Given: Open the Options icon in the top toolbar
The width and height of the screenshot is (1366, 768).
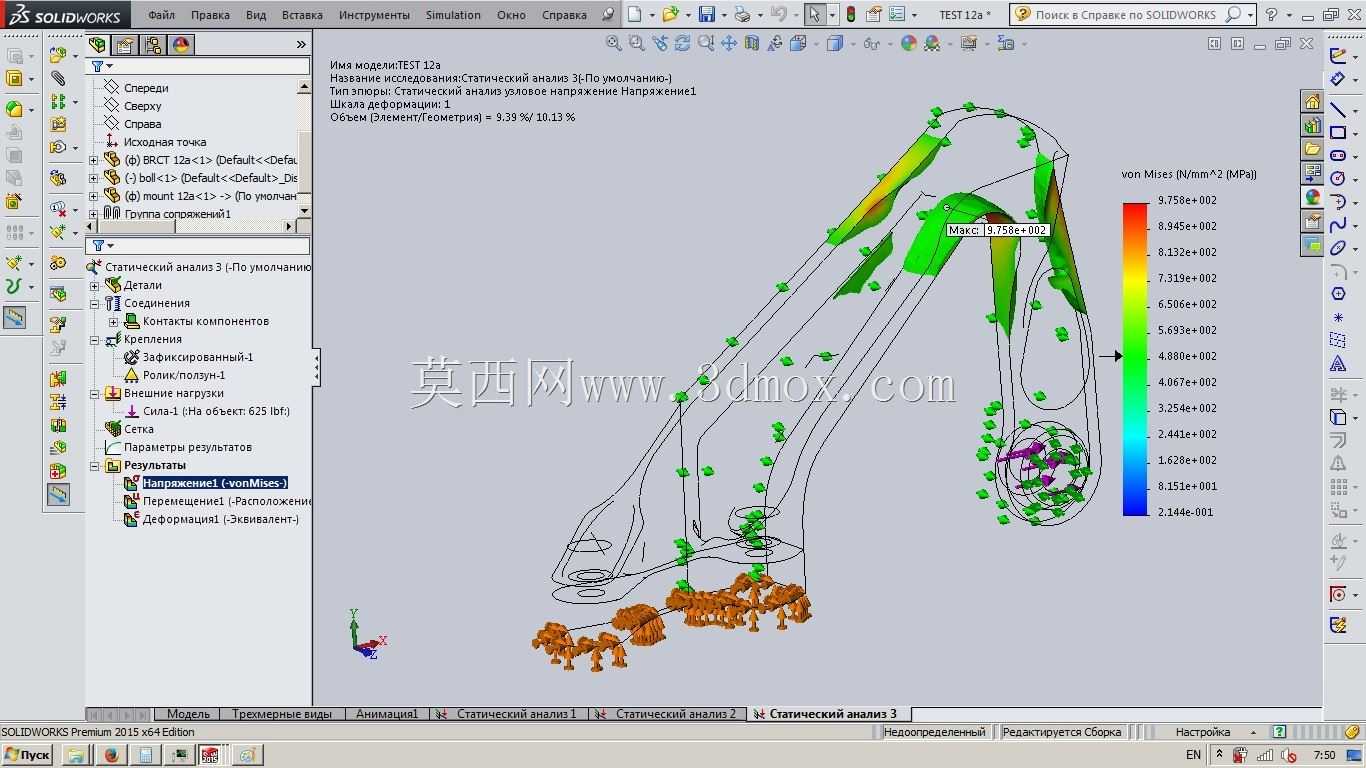Looking at the screenshot, I should tap(895, 14).
